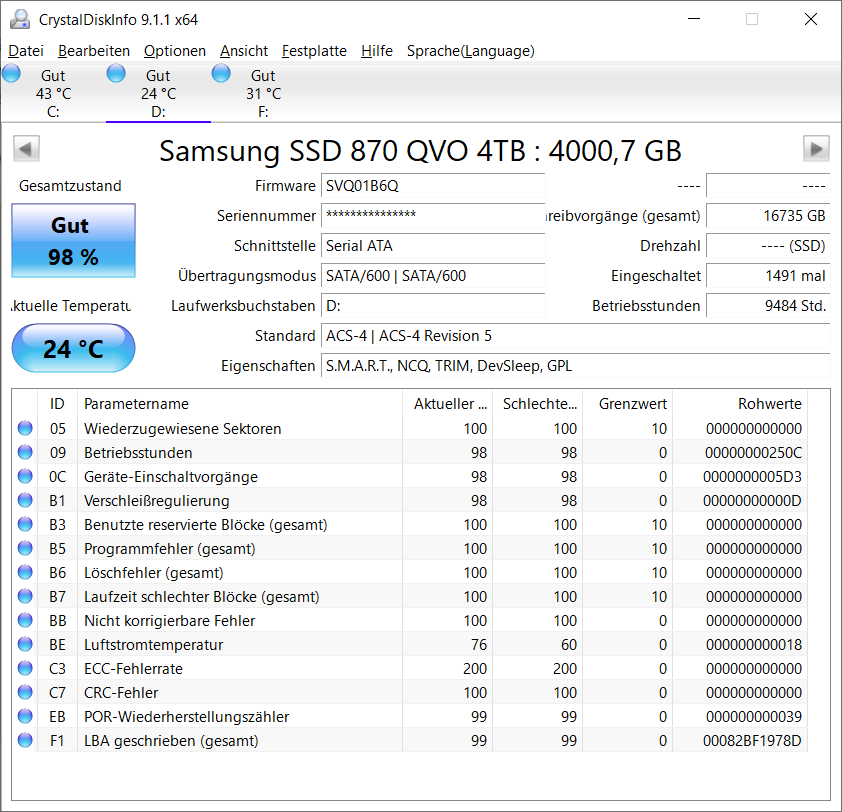842x812 pixels.
Task: Click status orb of Laufzeit schlechter Blöcke row
Action: (x=25, y=597)
